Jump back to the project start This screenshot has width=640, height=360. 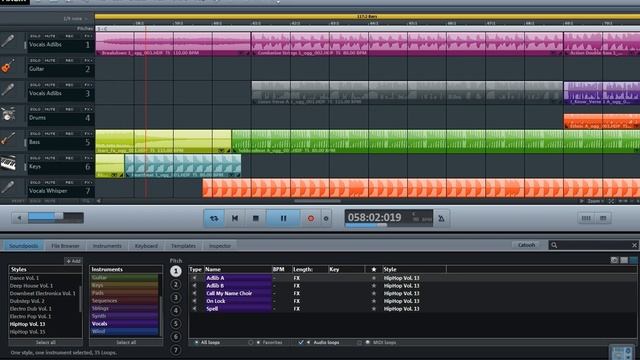(x=235, y=218)
